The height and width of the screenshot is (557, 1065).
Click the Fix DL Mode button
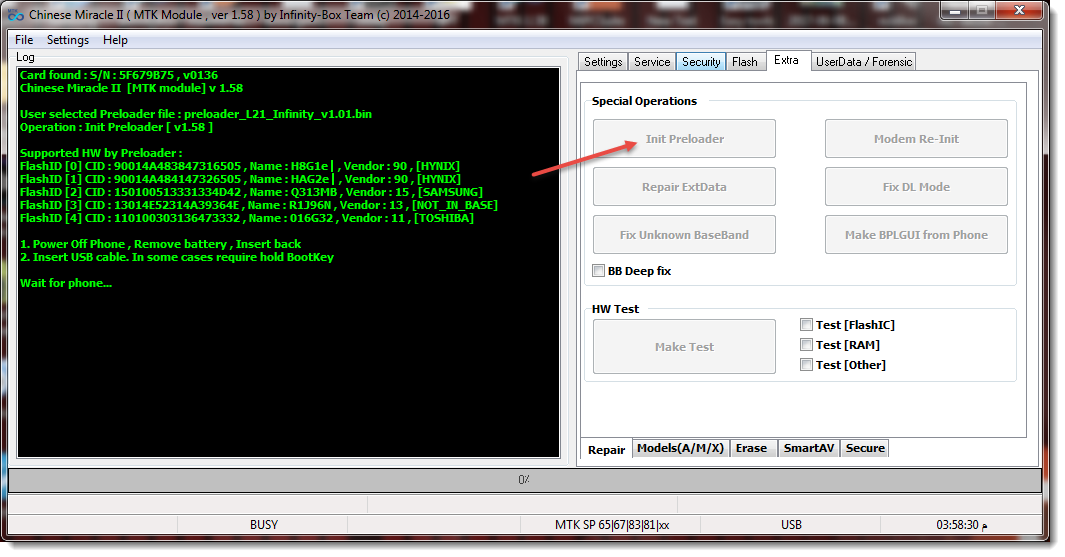pos(916,187)
